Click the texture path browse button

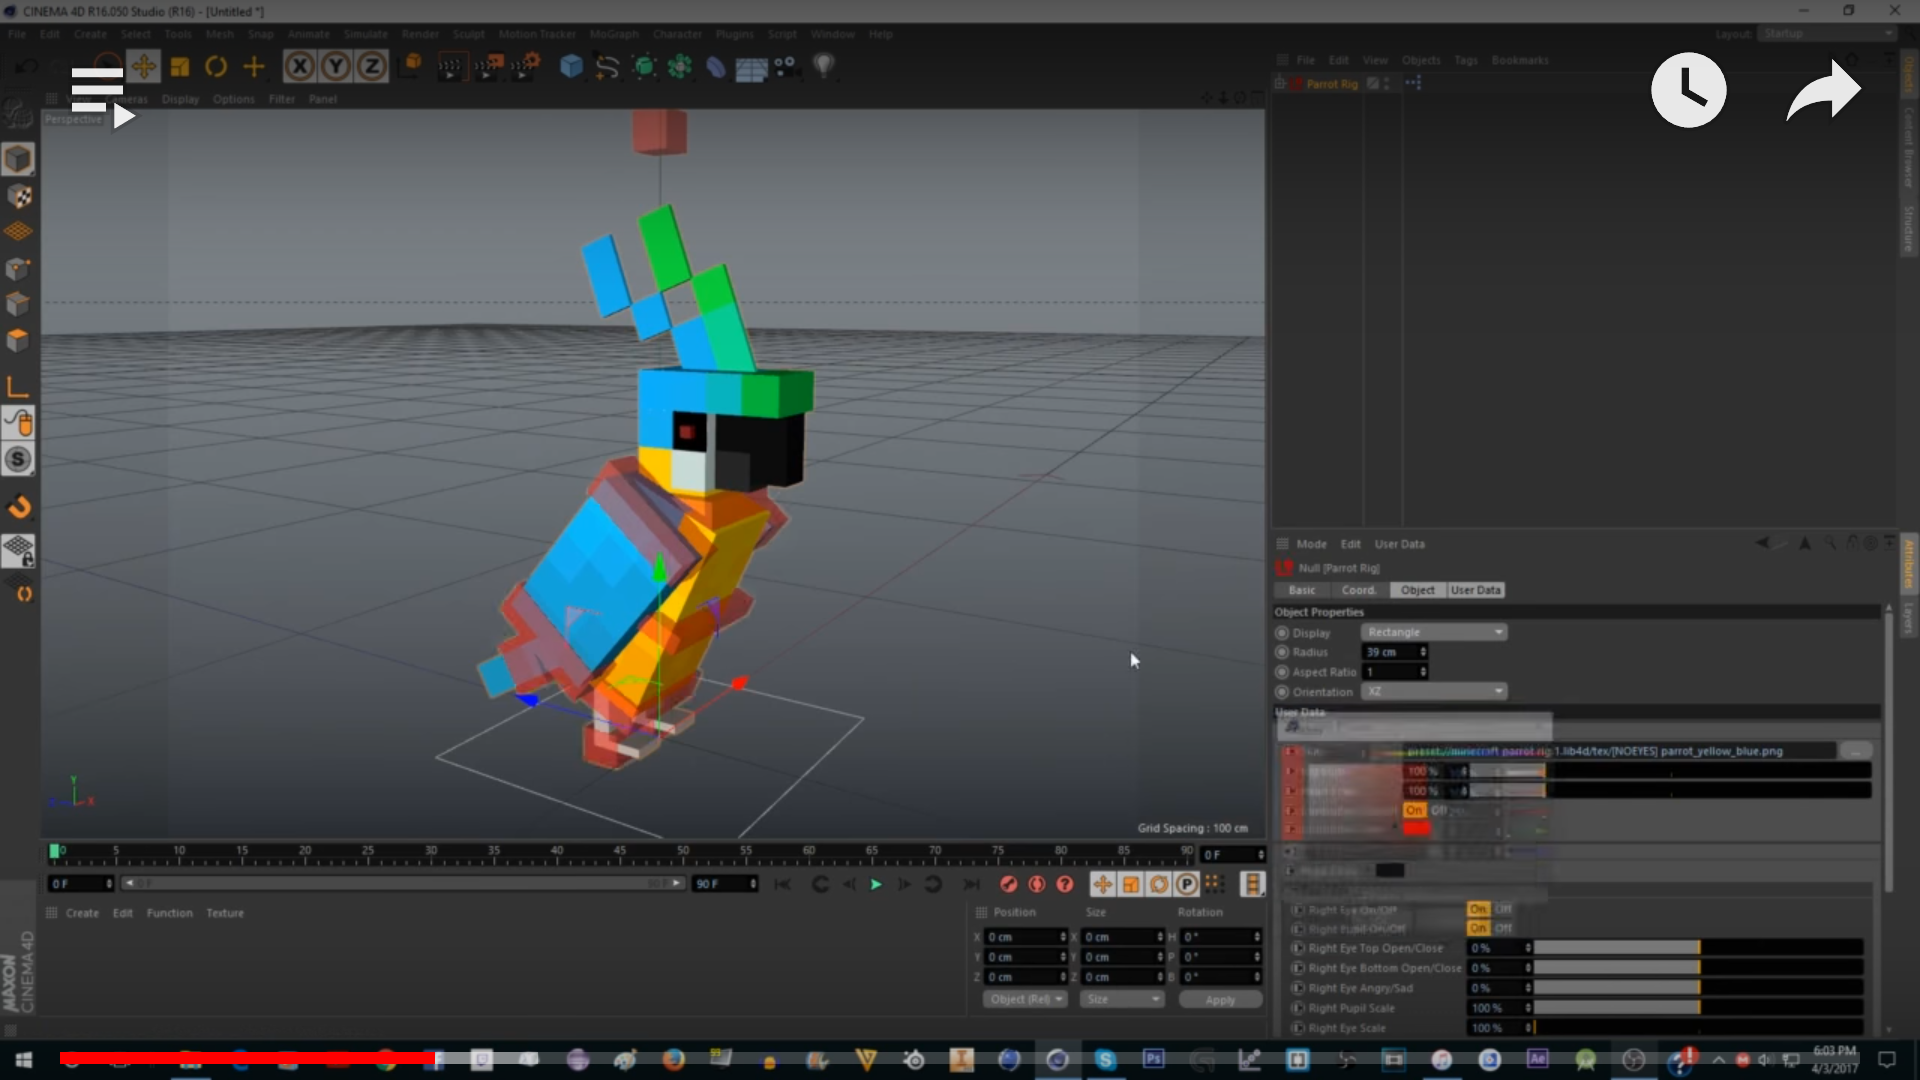[x=1856, y=751]
